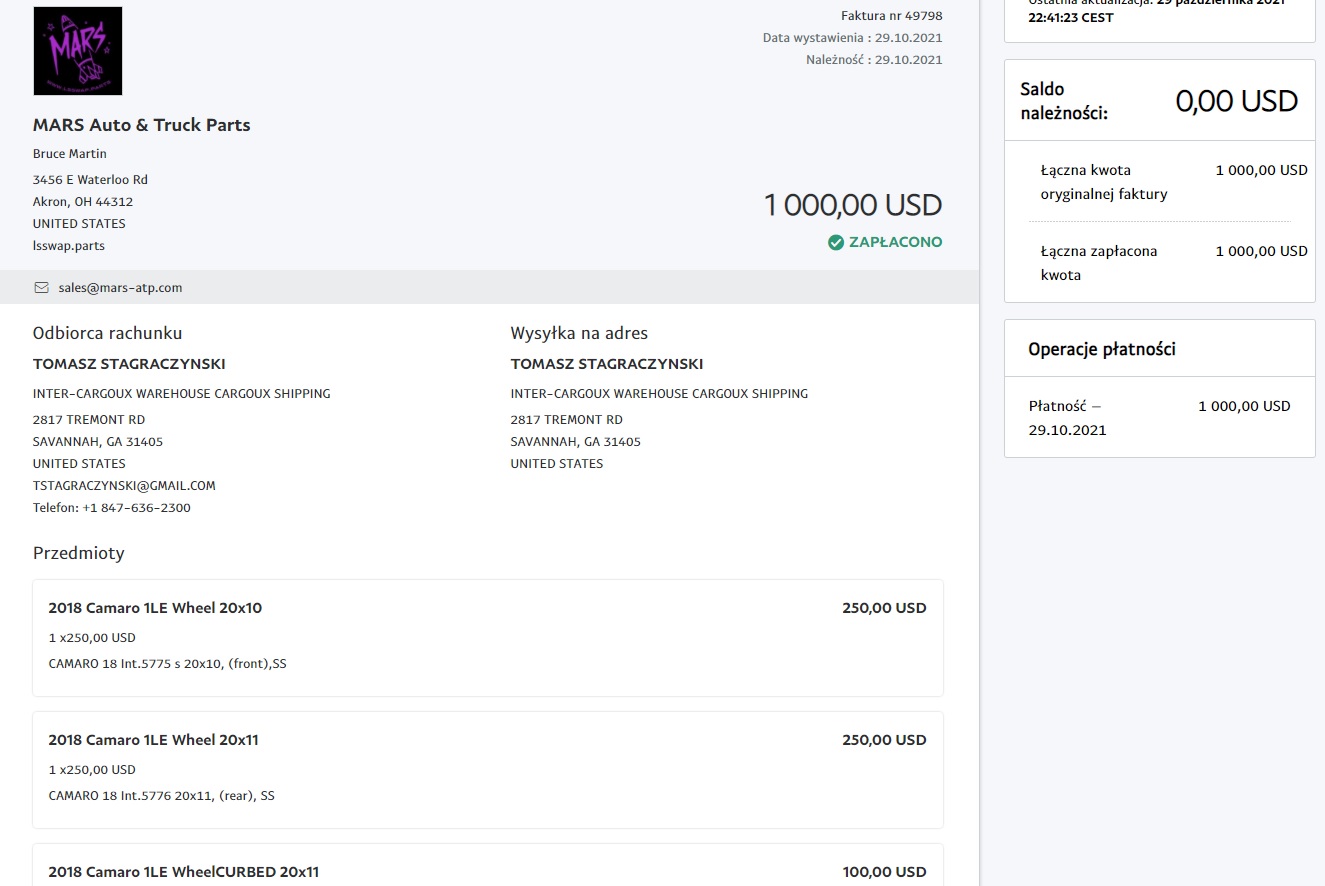Select 'Łączna kwota oryginalnej faktury' label
This screenshot has height=886, width=1325.
1104,182
